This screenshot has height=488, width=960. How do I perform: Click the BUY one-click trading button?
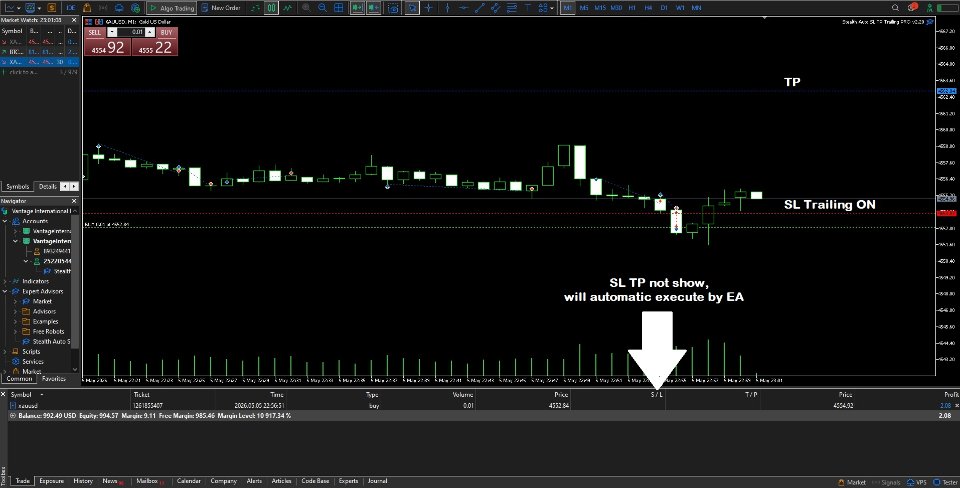[167, 32]
